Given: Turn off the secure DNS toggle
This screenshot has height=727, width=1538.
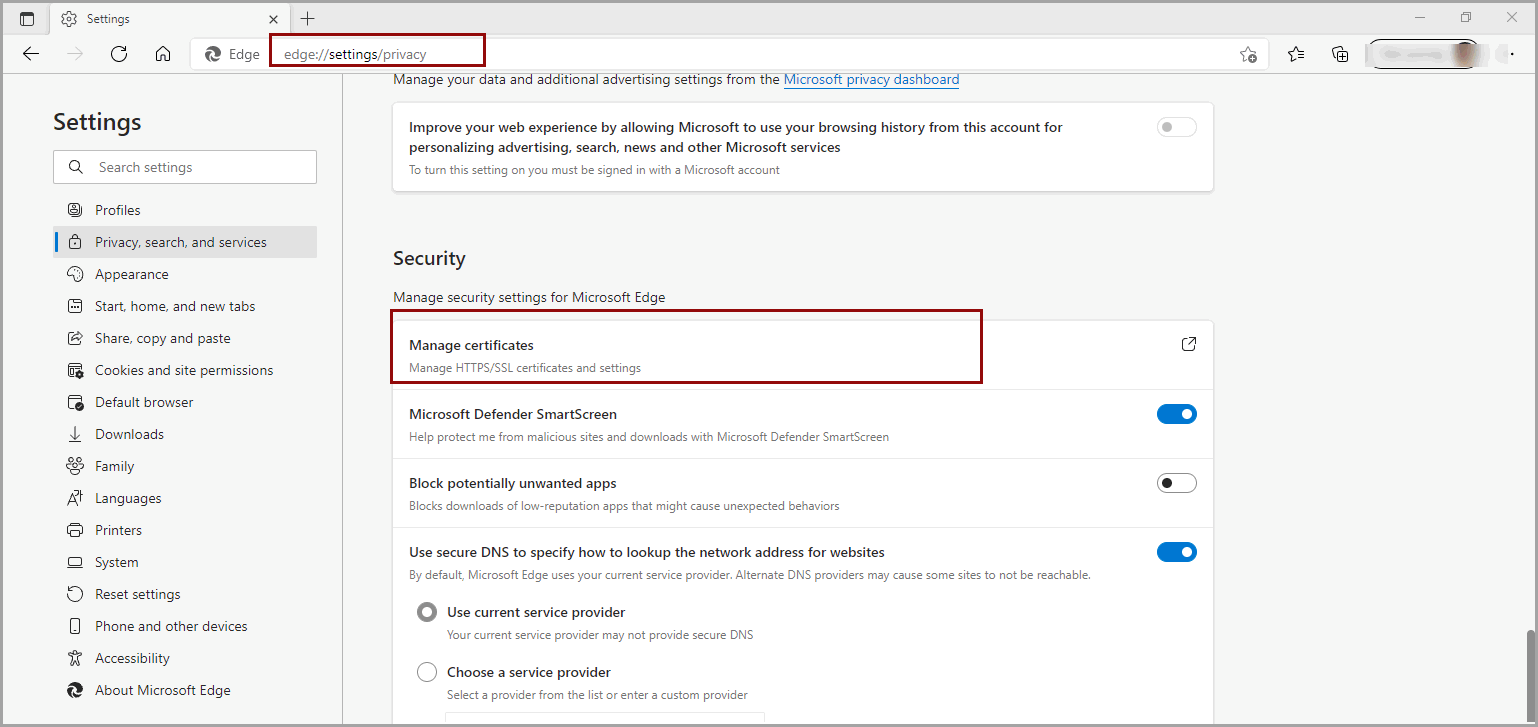Looking at the screenshot, I should pos(1176,552).
